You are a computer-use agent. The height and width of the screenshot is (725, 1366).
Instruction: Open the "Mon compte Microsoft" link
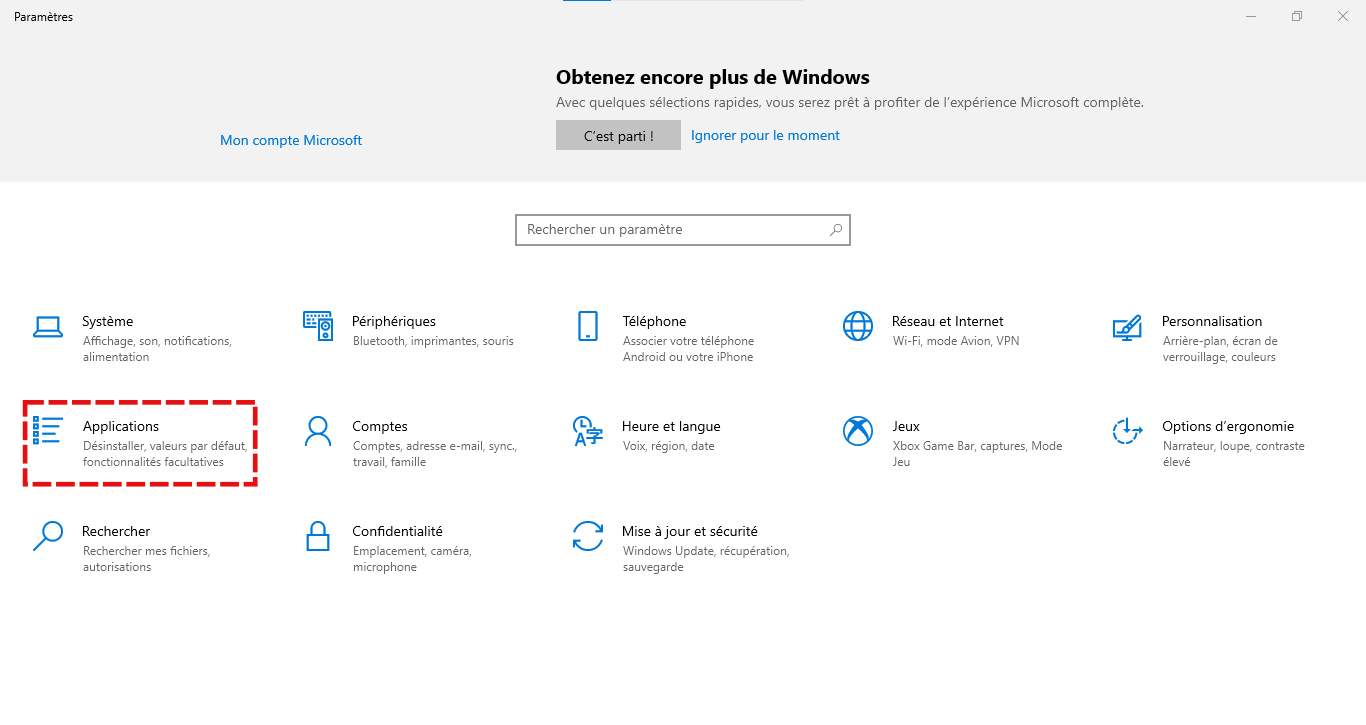click(x=291, y=140)
